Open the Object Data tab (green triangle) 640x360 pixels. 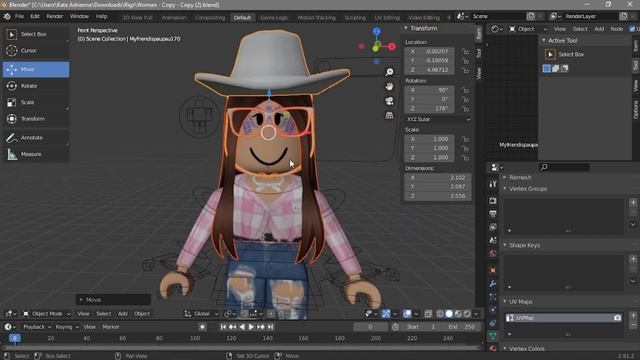pyautogui.click(x=493, y=336)
